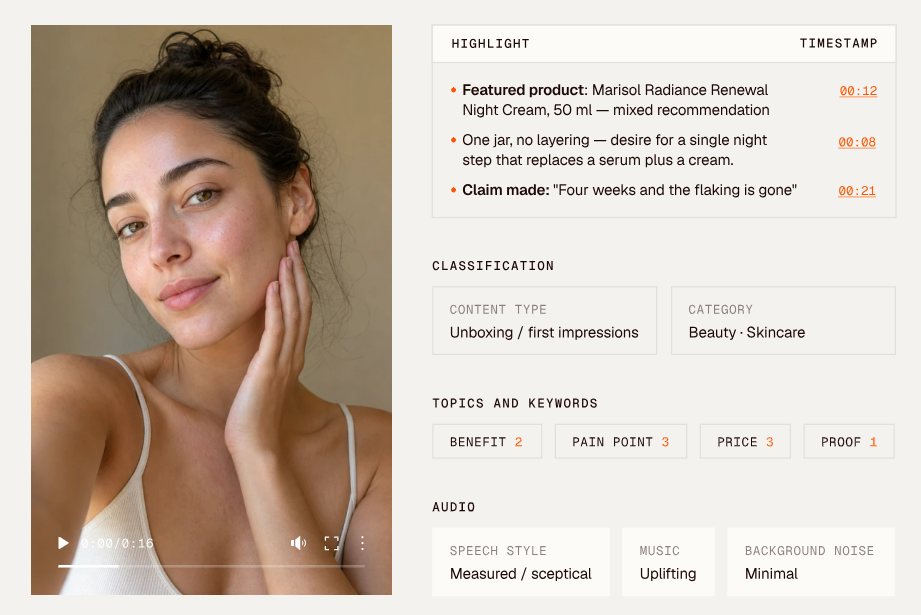Screen dimensions: 921x615
Task: Click the TIMESTAMP column header
Action: [x=838, y=43]
